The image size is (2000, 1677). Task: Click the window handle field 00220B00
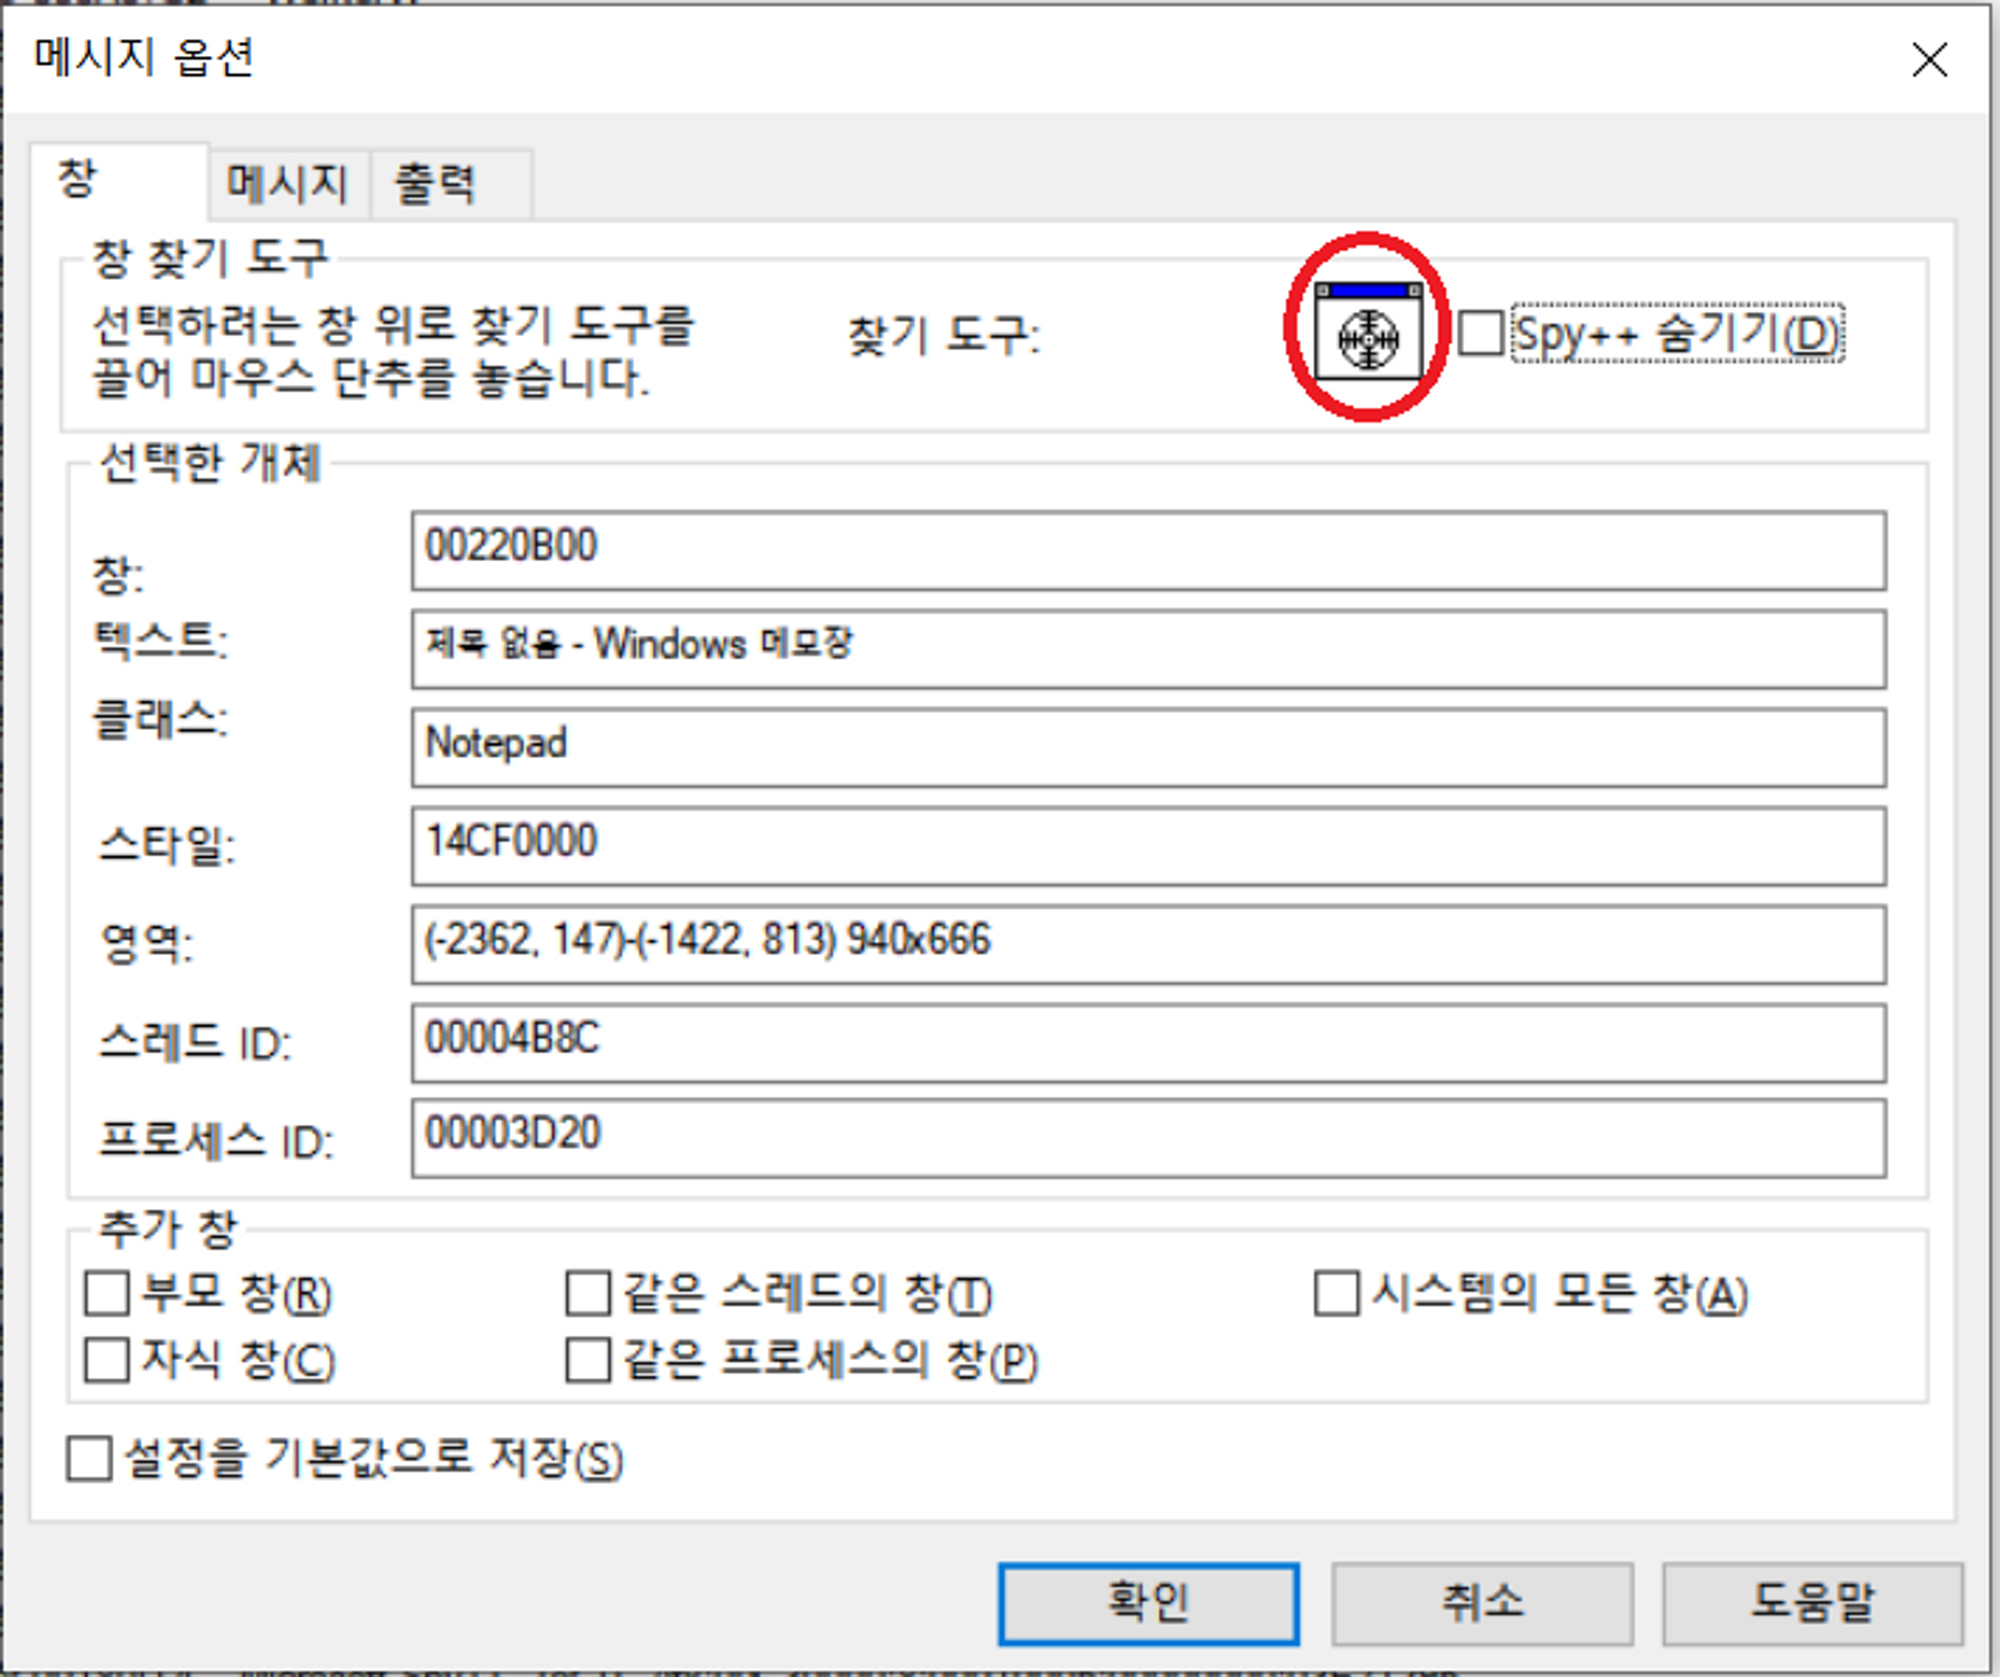pyautogui.click(x=1147, y=550)
